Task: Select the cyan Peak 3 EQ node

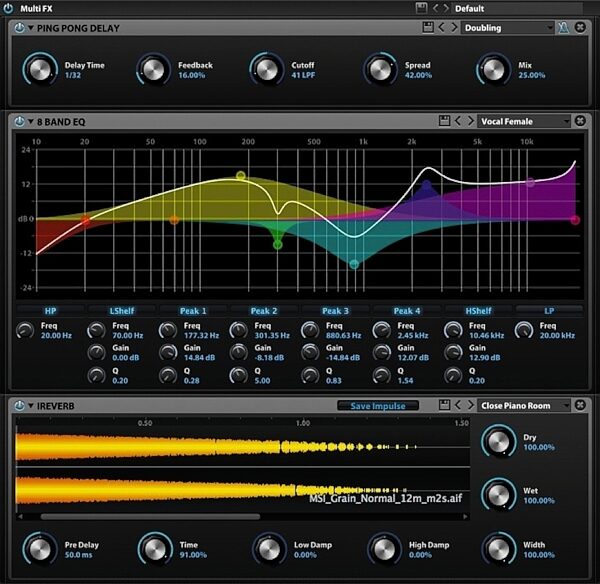Action: point(354,264)
